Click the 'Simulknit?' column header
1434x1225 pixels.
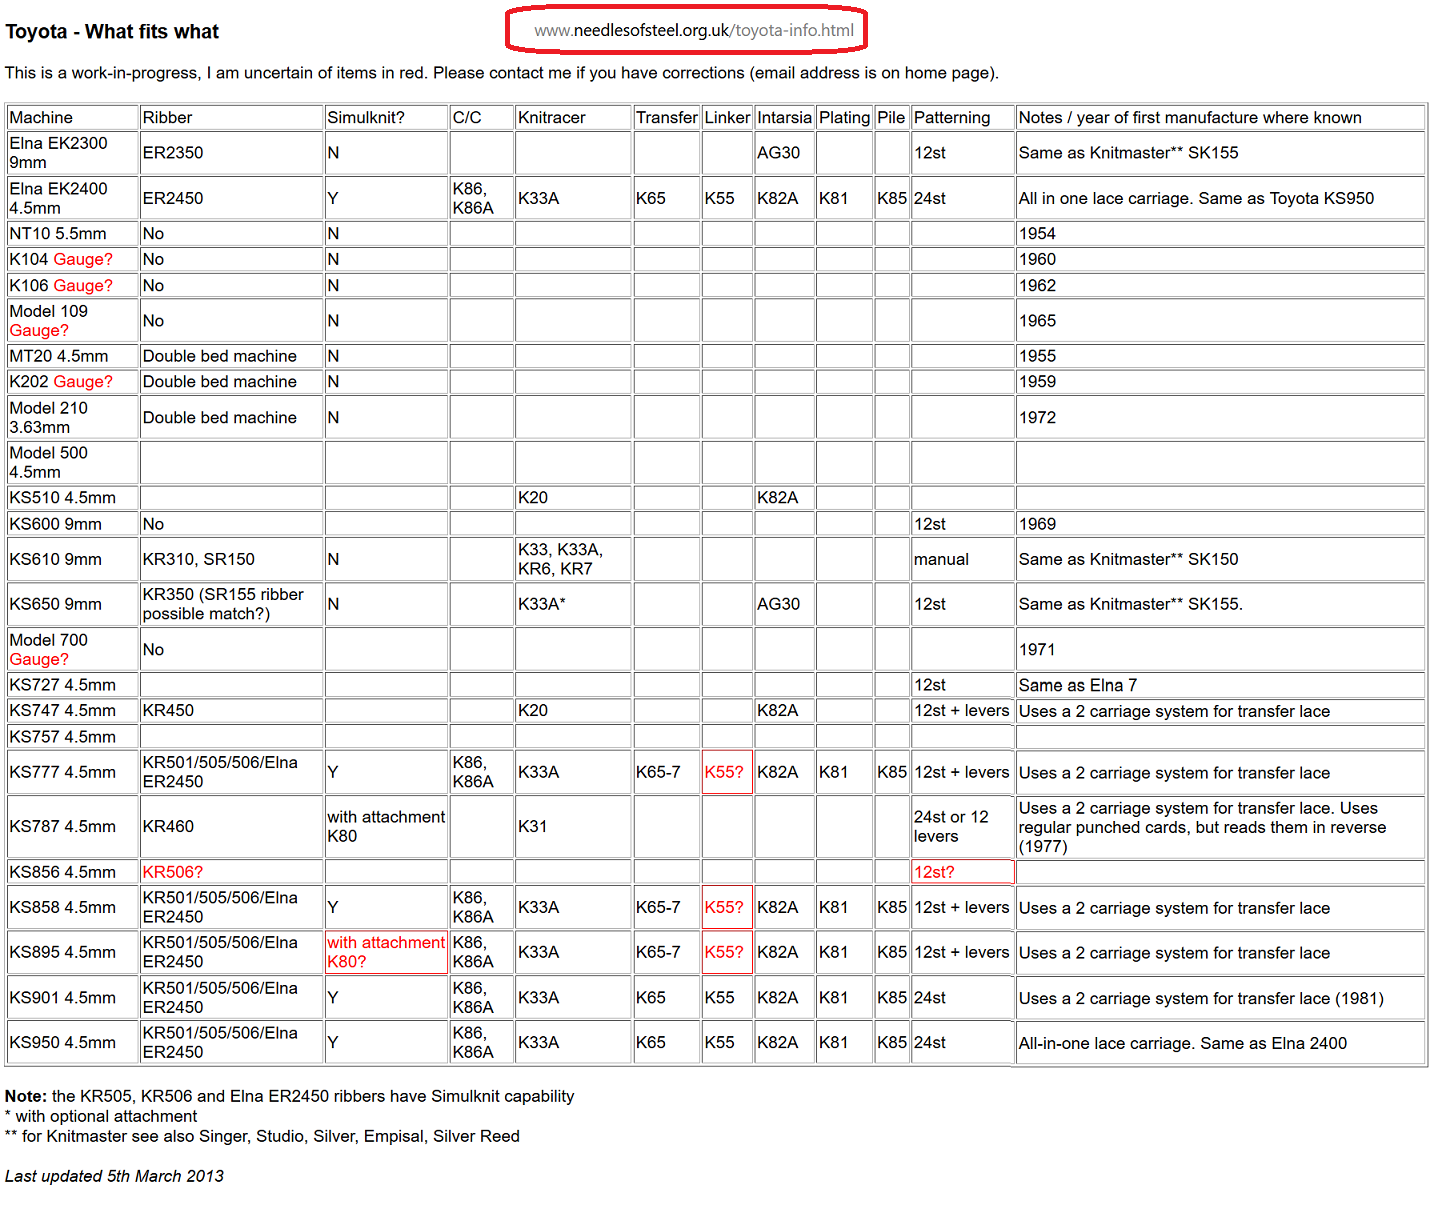tap(386, 117)
